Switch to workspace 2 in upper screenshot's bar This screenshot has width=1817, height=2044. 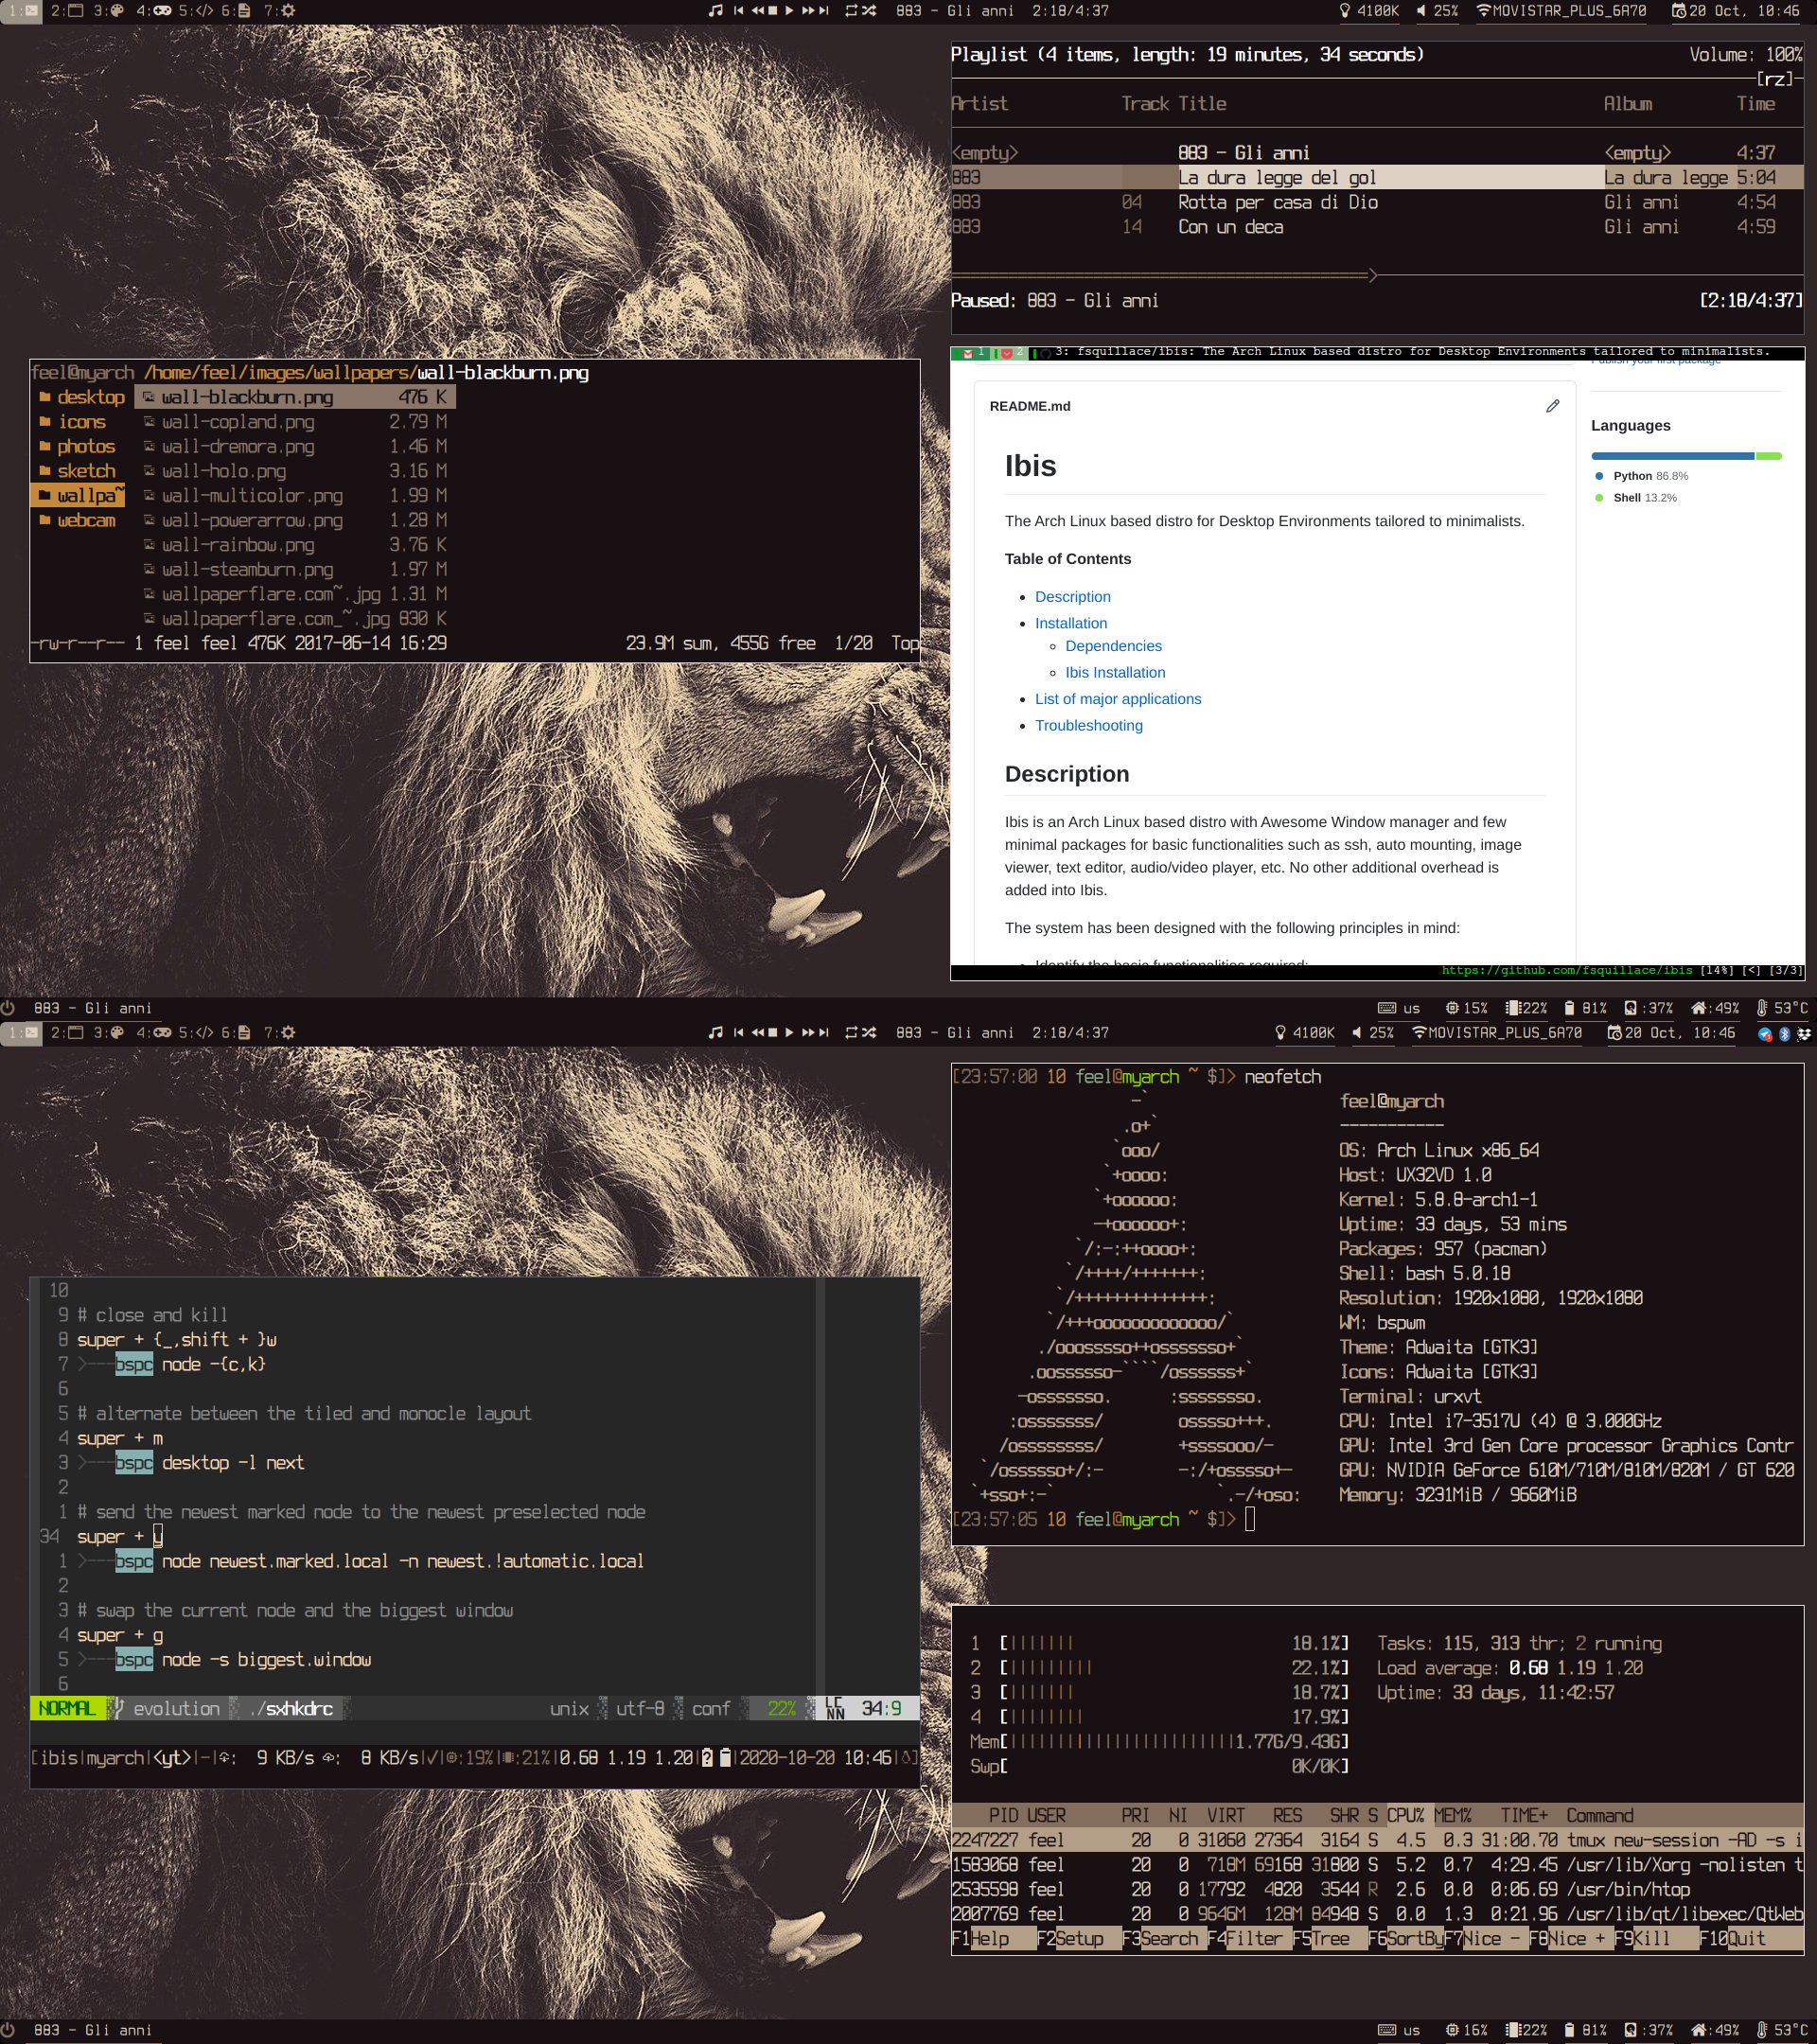[66, 11]
